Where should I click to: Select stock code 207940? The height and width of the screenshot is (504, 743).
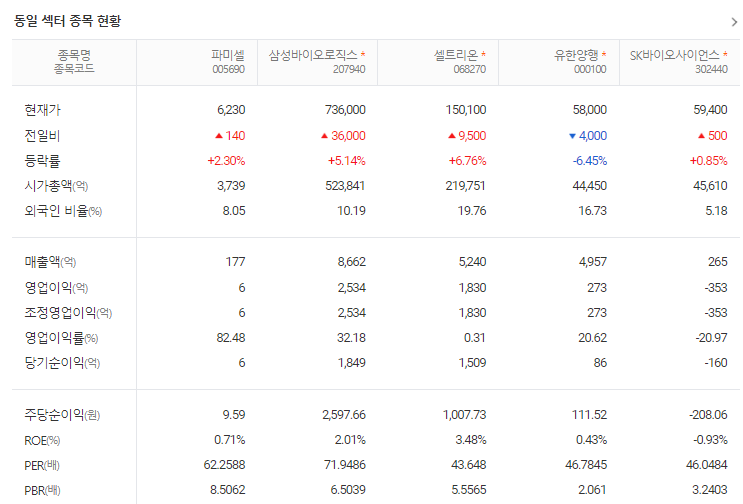[x=349, y=69]
